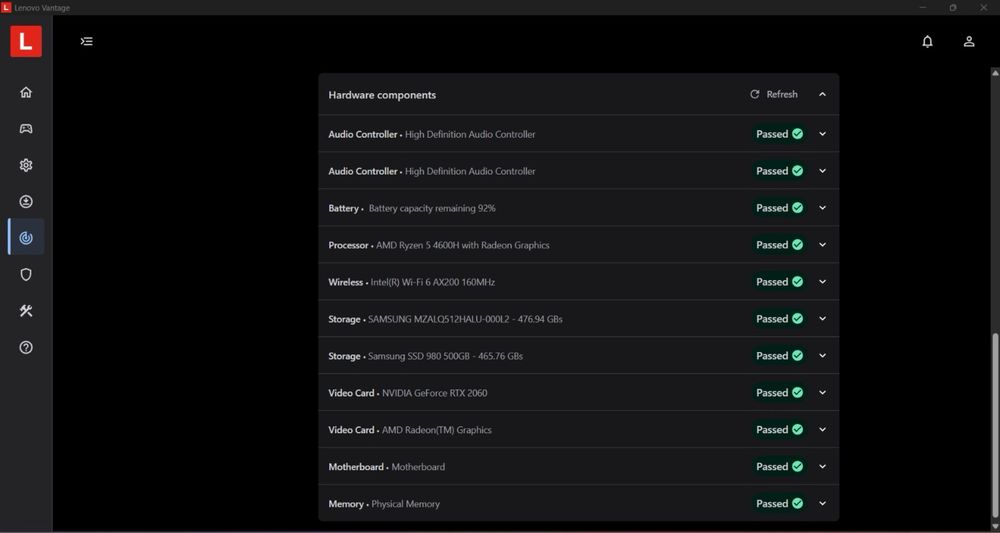The height and width of the screenshot is (533, 1000).
Task: Select the 'Intel(R) Wi-Fi 6 AX200 160MHz' text
Action: click(432, 282)
